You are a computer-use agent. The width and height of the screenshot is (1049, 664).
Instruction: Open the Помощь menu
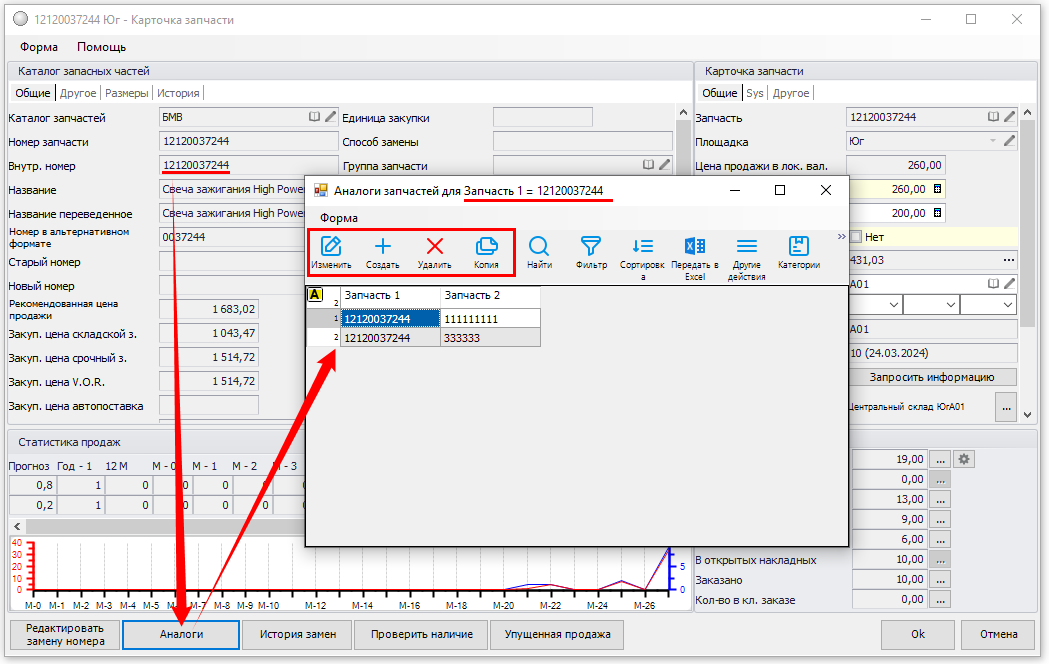(101, 47)
